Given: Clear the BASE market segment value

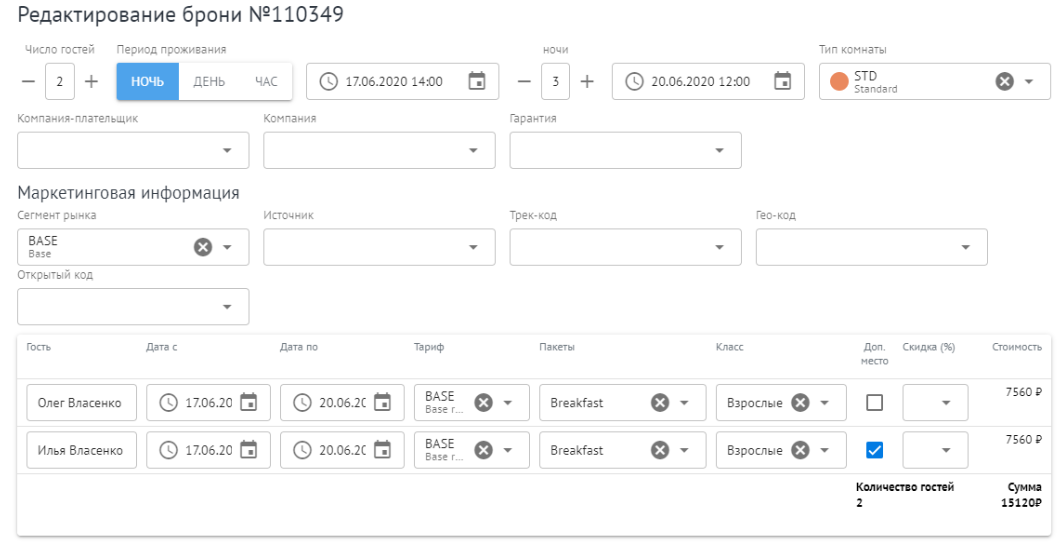Looking at the screenshot, I should pyautogui.click(x=202, y=247).
